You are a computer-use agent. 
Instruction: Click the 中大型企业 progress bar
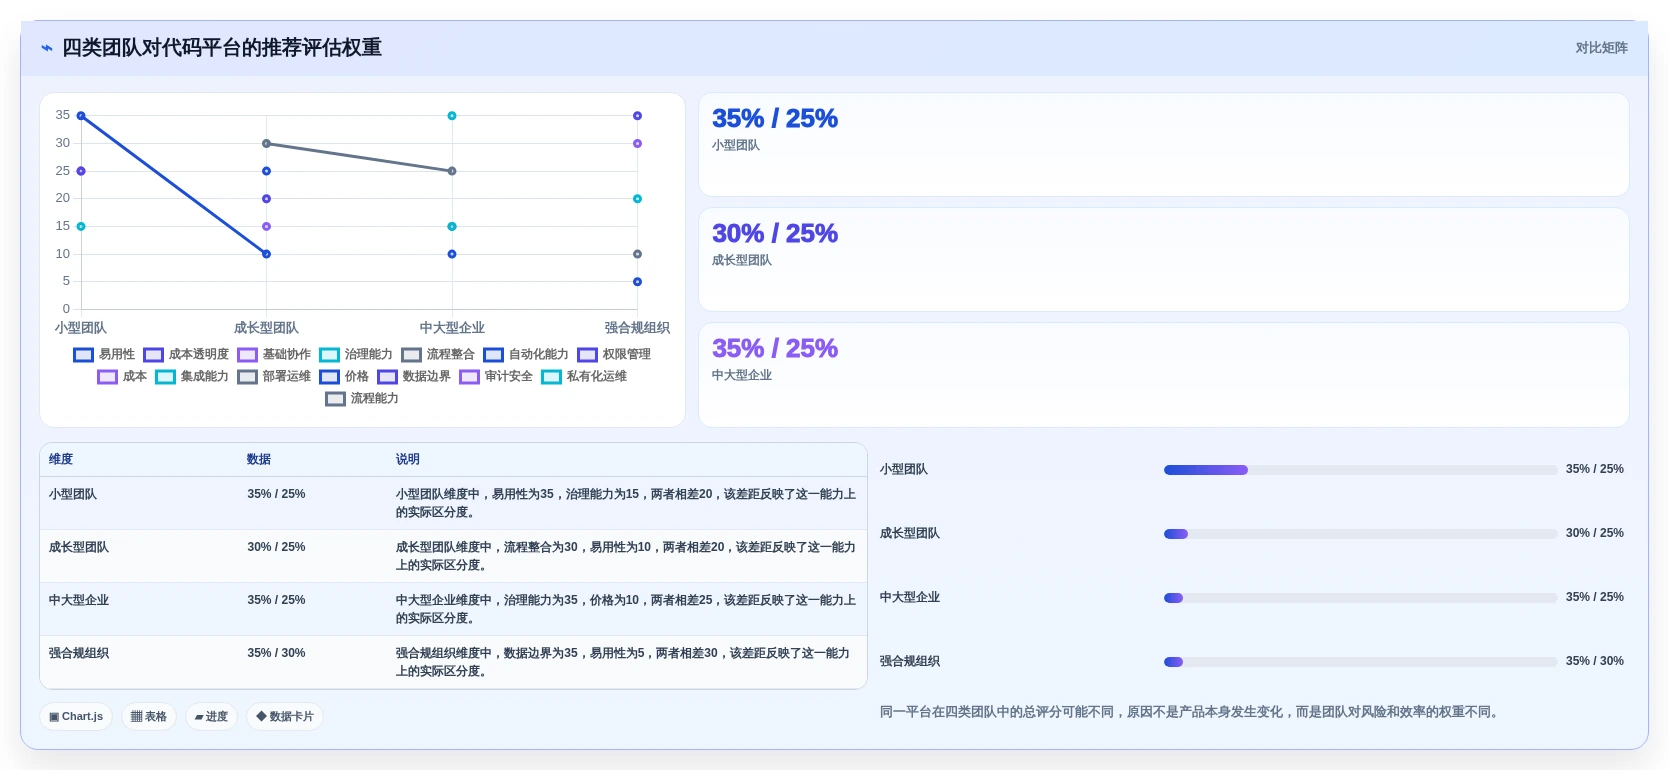coord(1361,598)
